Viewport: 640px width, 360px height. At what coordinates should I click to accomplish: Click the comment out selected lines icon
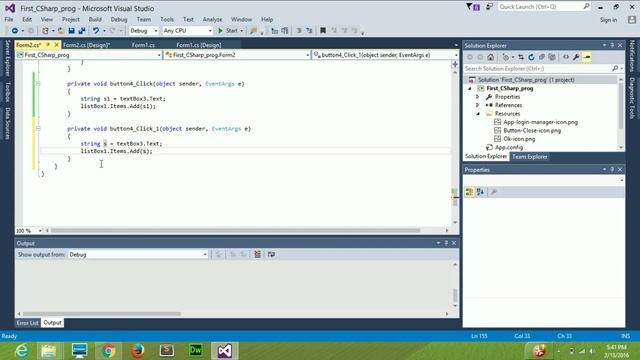(x=299, y=31)
